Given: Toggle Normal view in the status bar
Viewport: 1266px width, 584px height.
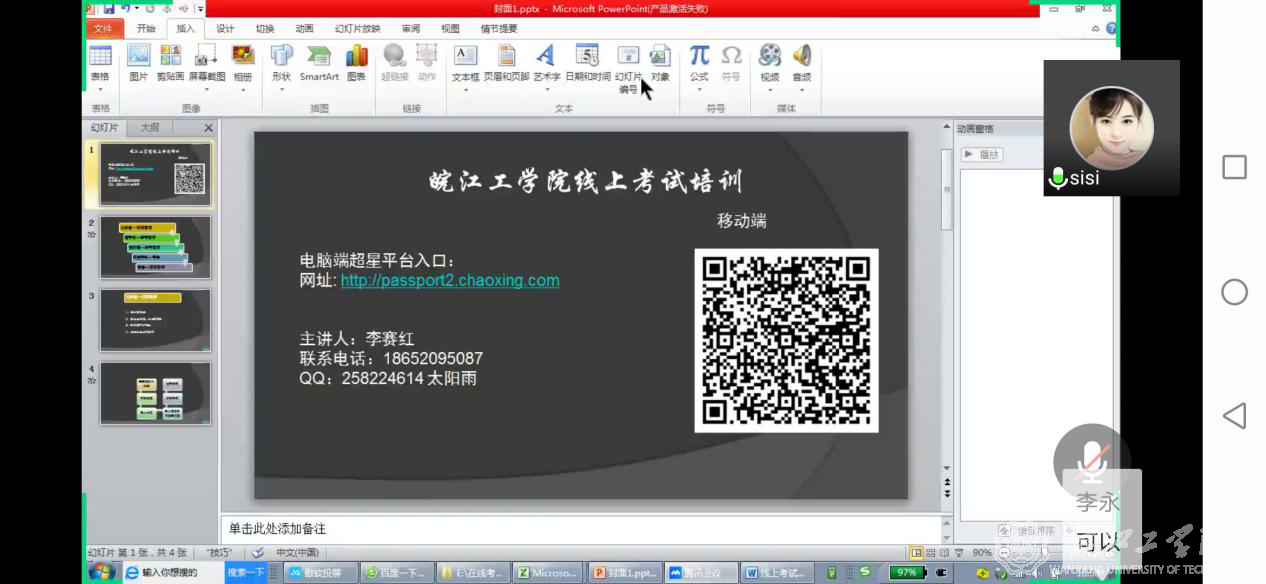Looking at the screenshot, I should [917, 551].
